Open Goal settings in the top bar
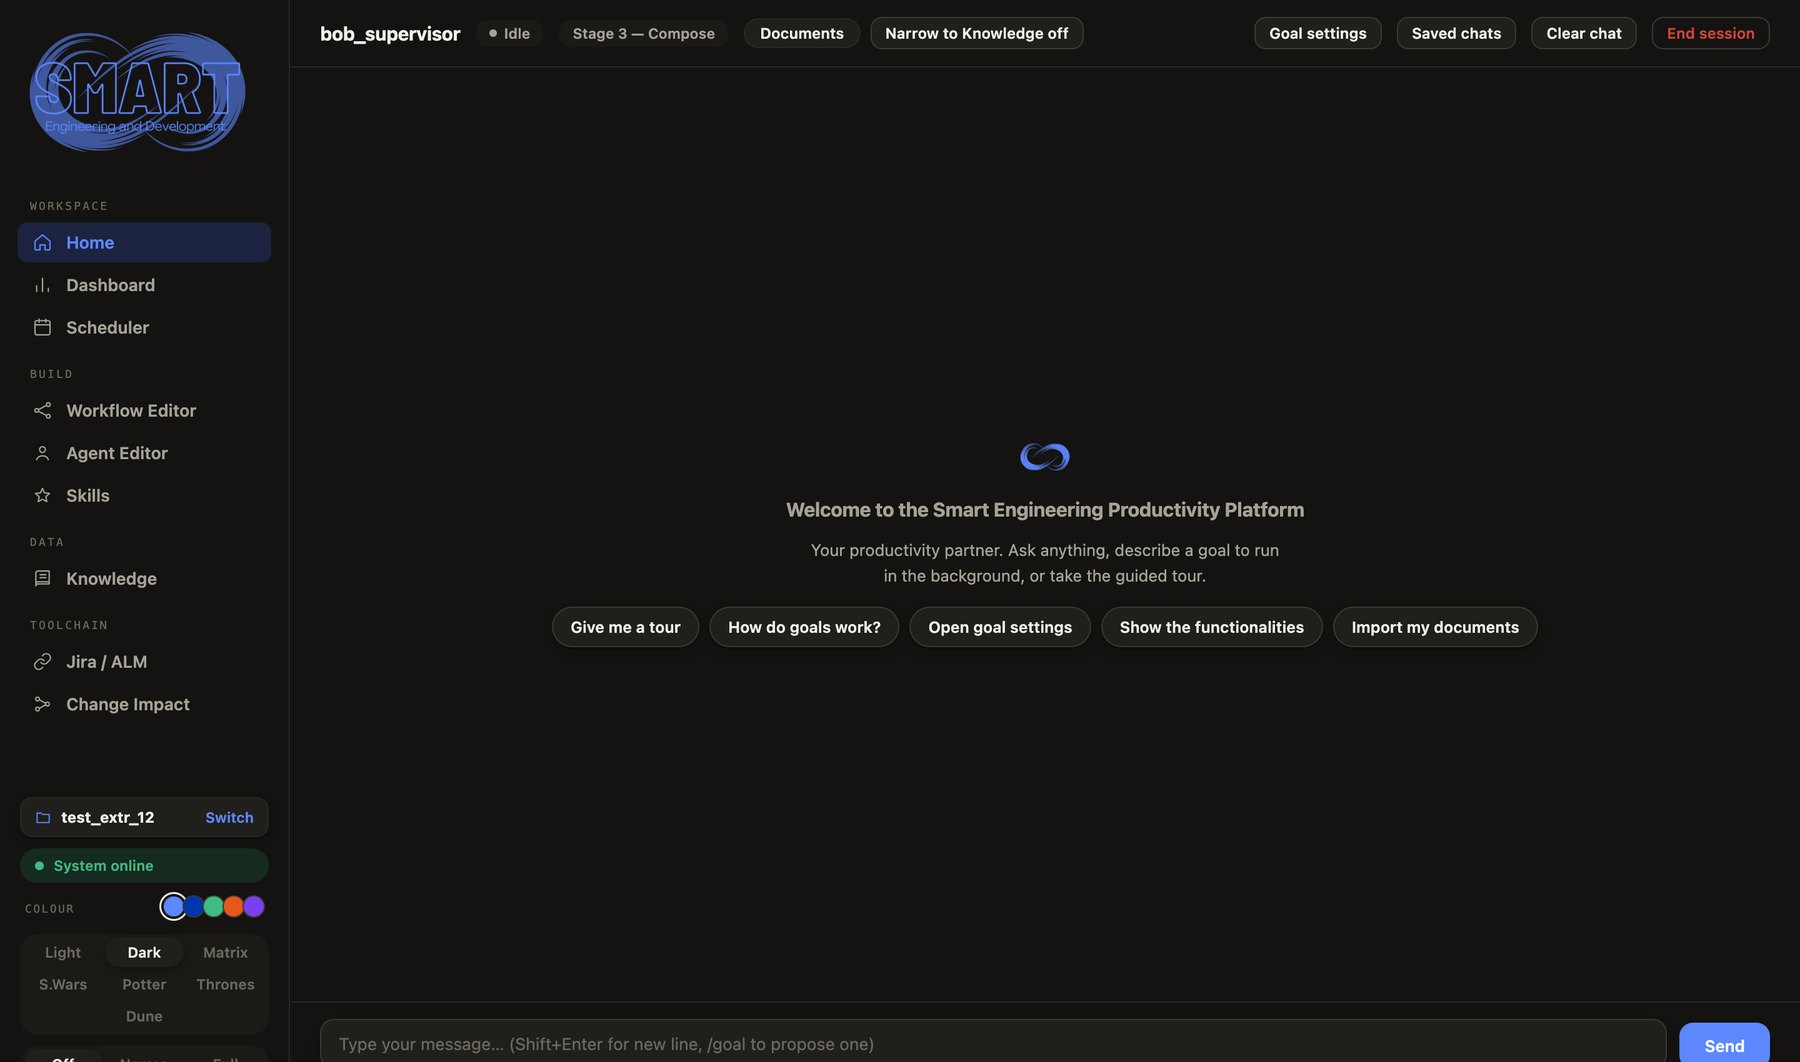The width and height of the screenshot is (1800, 1062). (1317, 33)
